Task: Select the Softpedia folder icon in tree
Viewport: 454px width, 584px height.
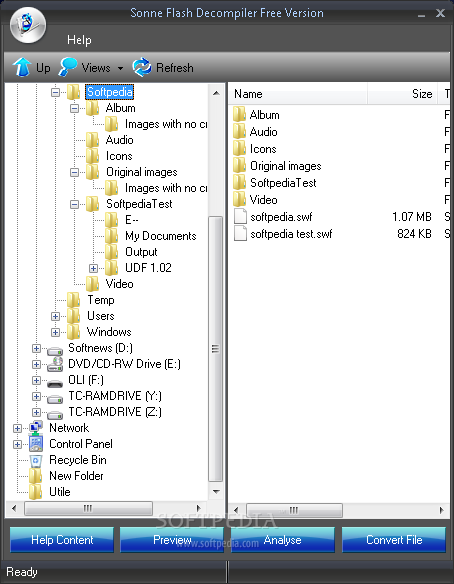Action: coord(74,92)
